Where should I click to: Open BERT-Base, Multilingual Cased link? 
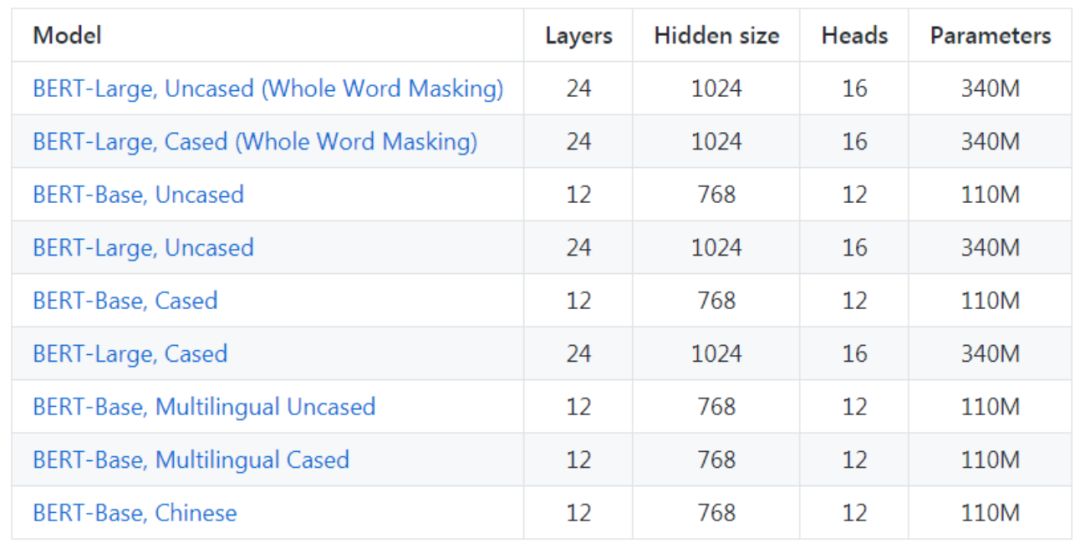point(191,460)
